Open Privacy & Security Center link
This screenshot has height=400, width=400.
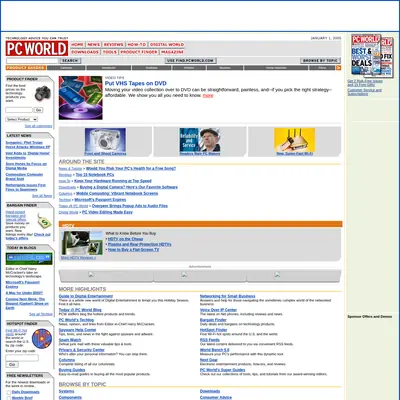point(82,350)
